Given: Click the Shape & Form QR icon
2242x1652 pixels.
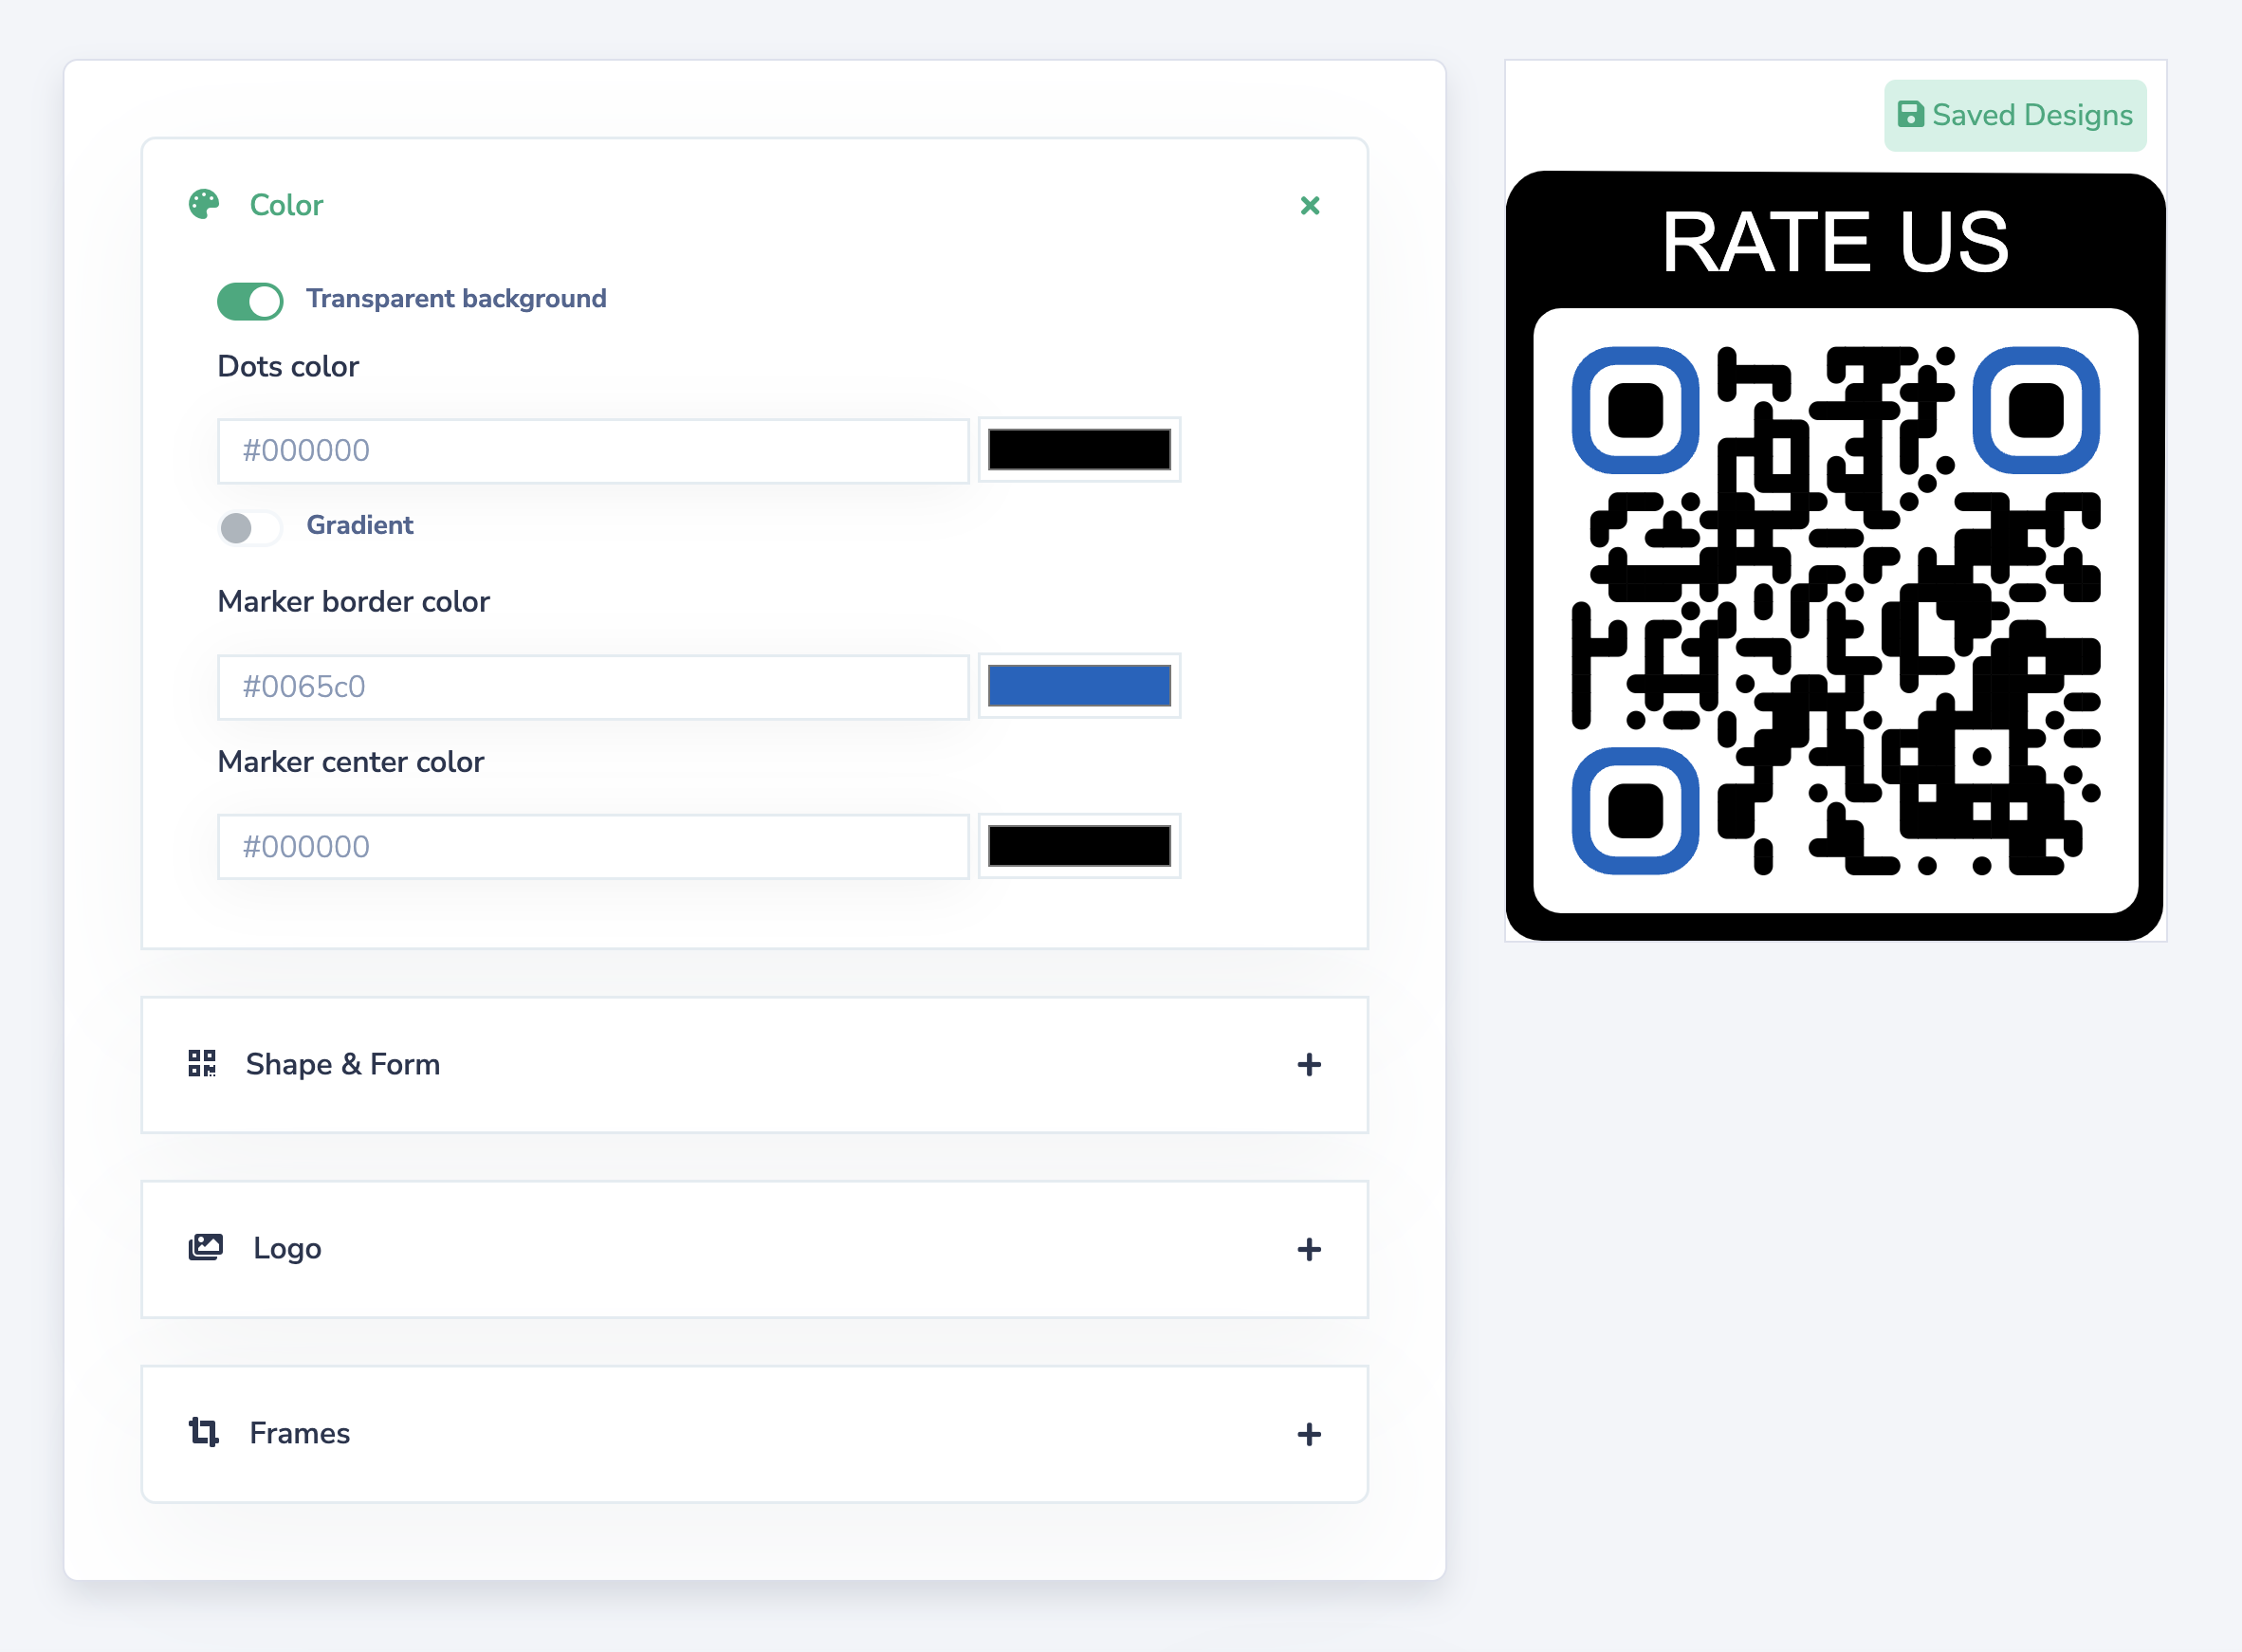Looking at the screenshot, I should (202, 1063).
